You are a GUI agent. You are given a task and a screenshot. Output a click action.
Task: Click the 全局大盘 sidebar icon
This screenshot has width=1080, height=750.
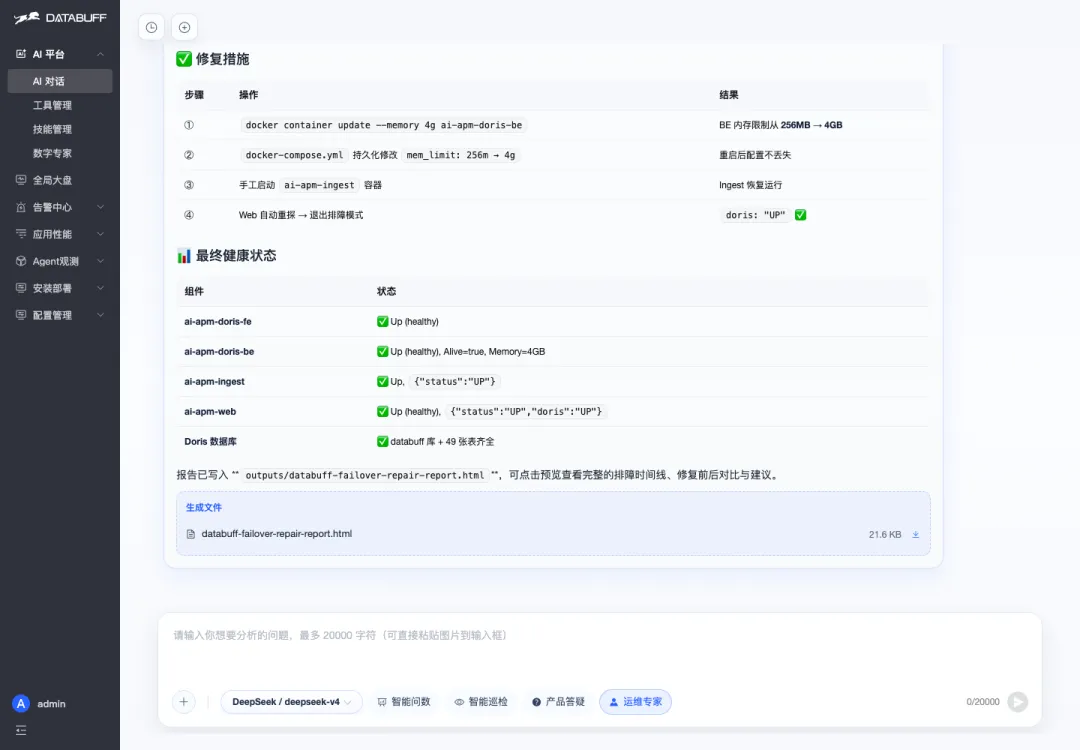[21, 180]
